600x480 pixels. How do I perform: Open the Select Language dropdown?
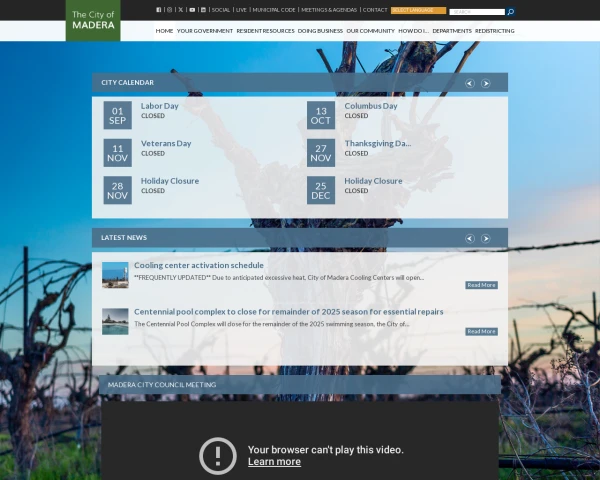point(418,10)
